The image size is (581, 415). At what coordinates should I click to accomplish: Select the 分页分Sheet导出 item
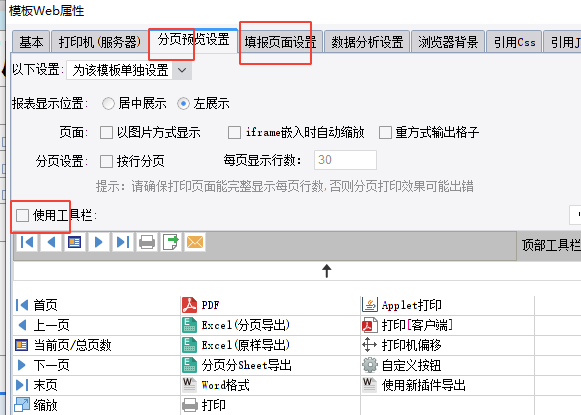[237, 365]
